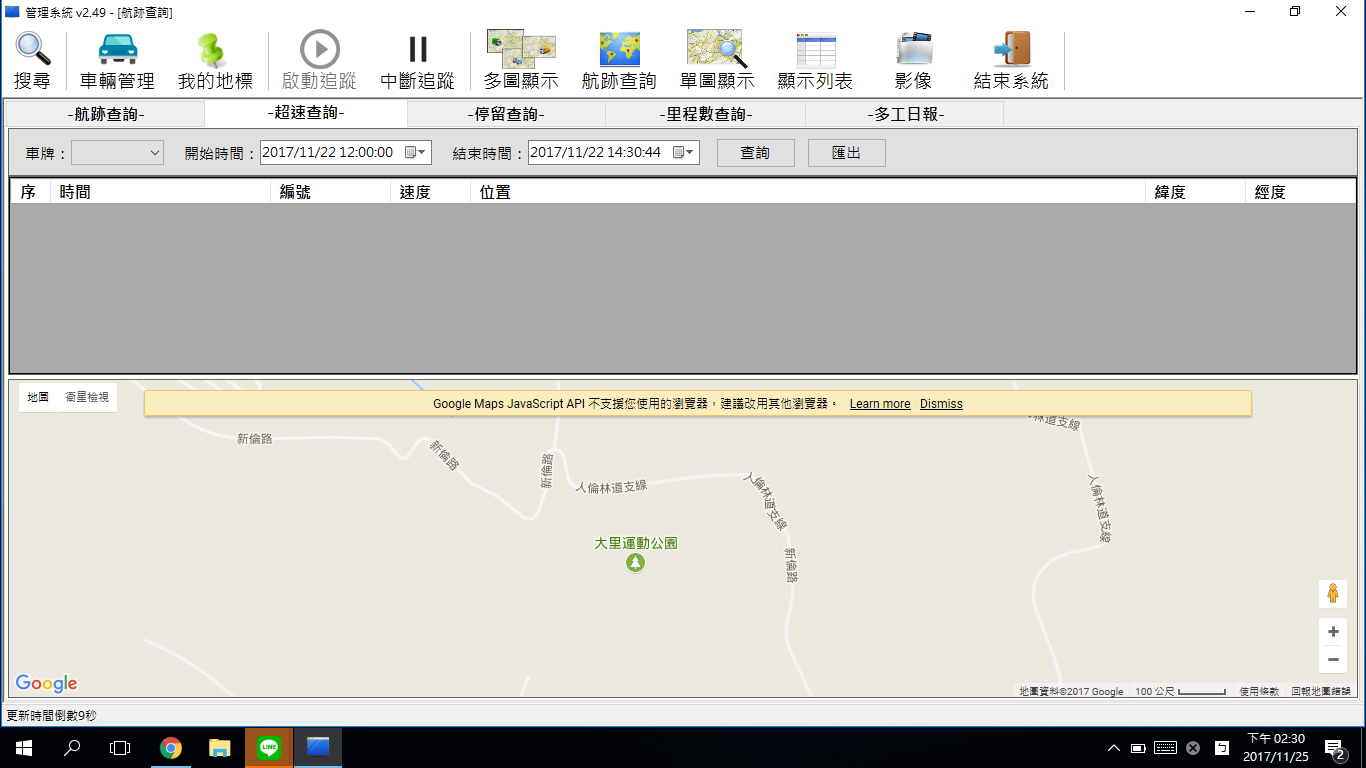Switch to the 里程數查詢 tab
This screenshot has width=1366, height=768.
705,114
